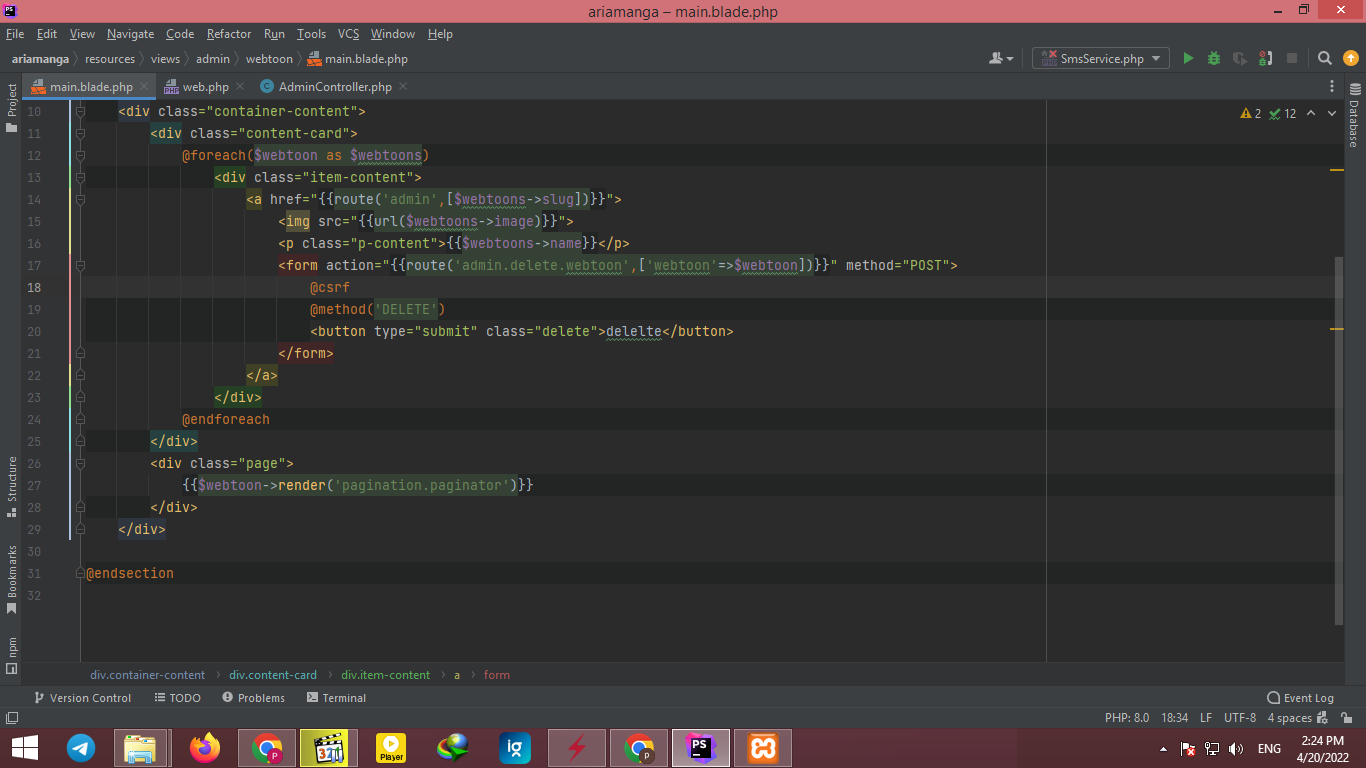Click the orange IDE update arrow icon
The width and height of the screenshot is (1366, 768).
click(x=1350, y=59)
